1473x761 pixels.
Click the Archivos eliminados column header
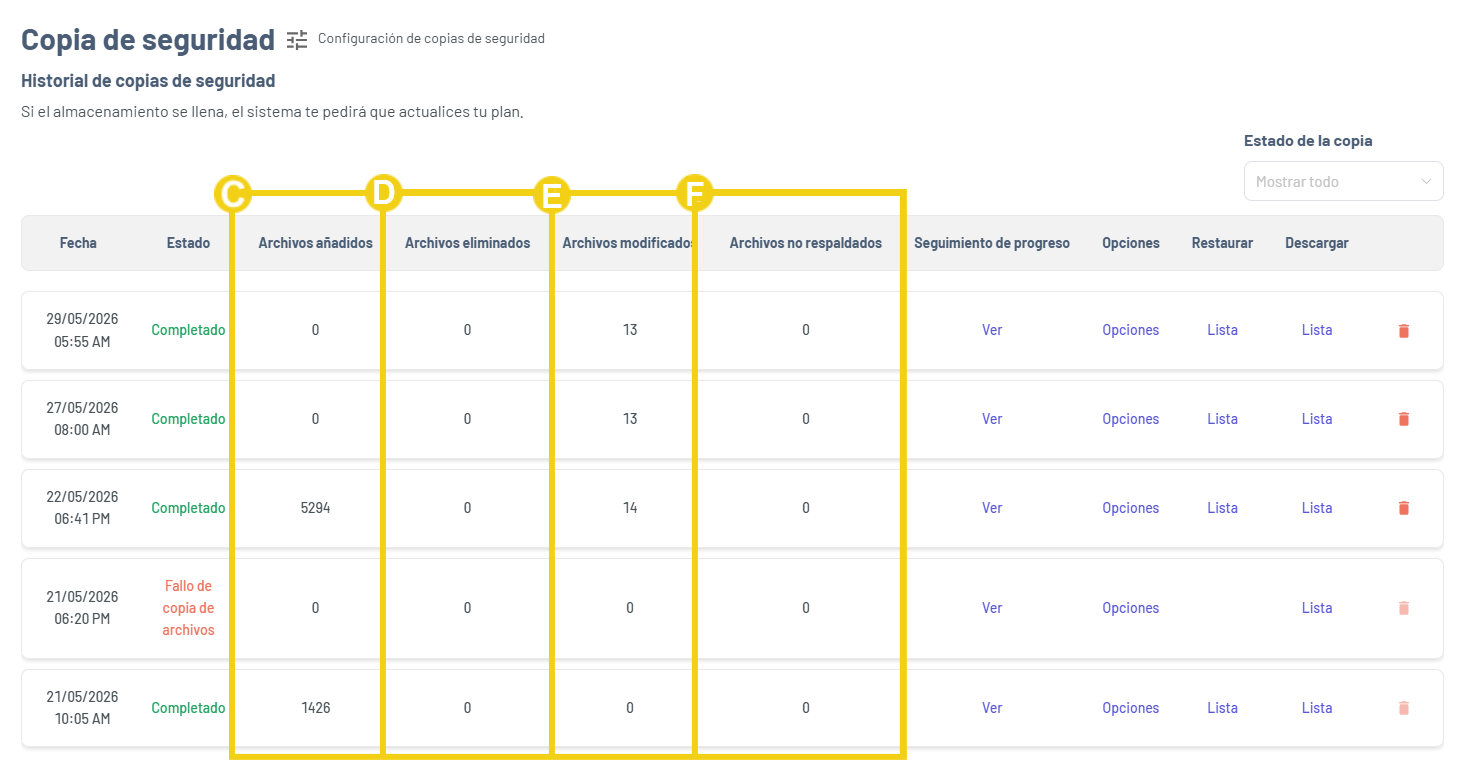[x=467, y=243]
